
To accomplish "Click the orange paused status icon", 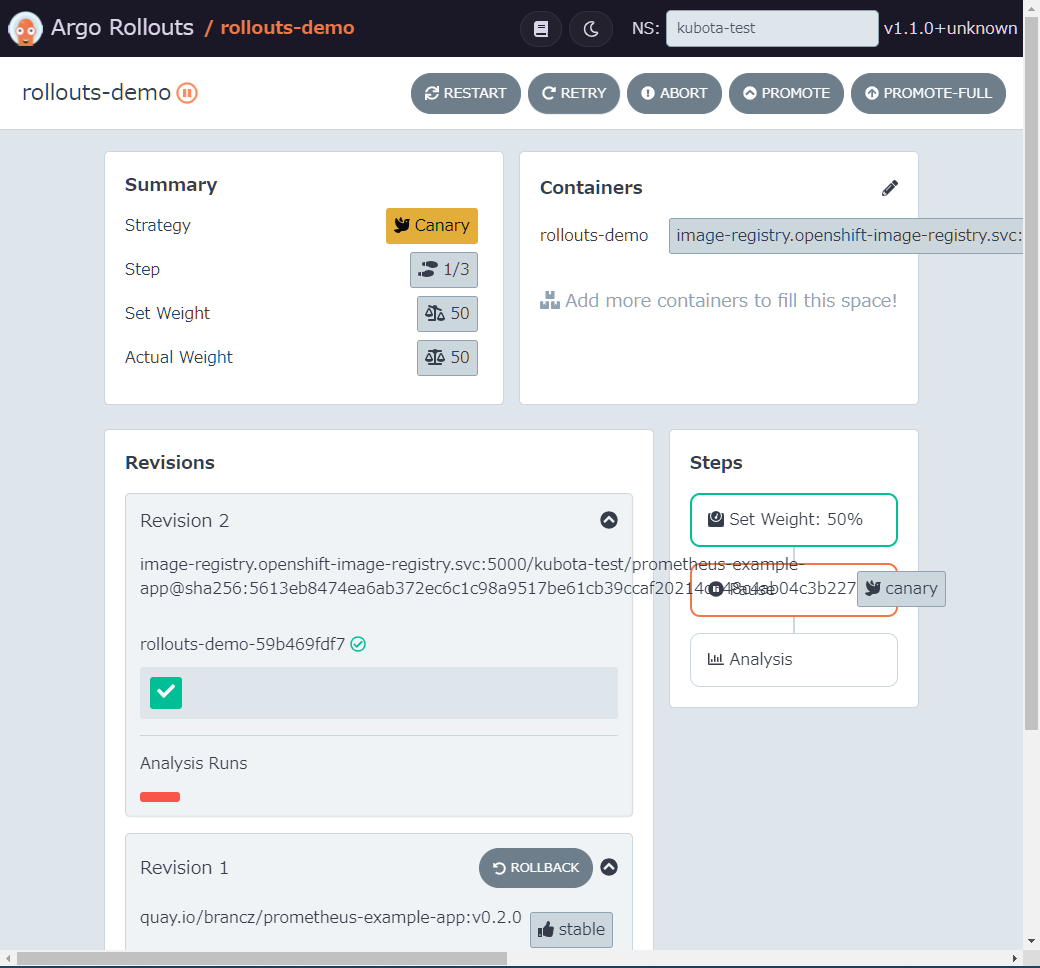I will 187,93.
